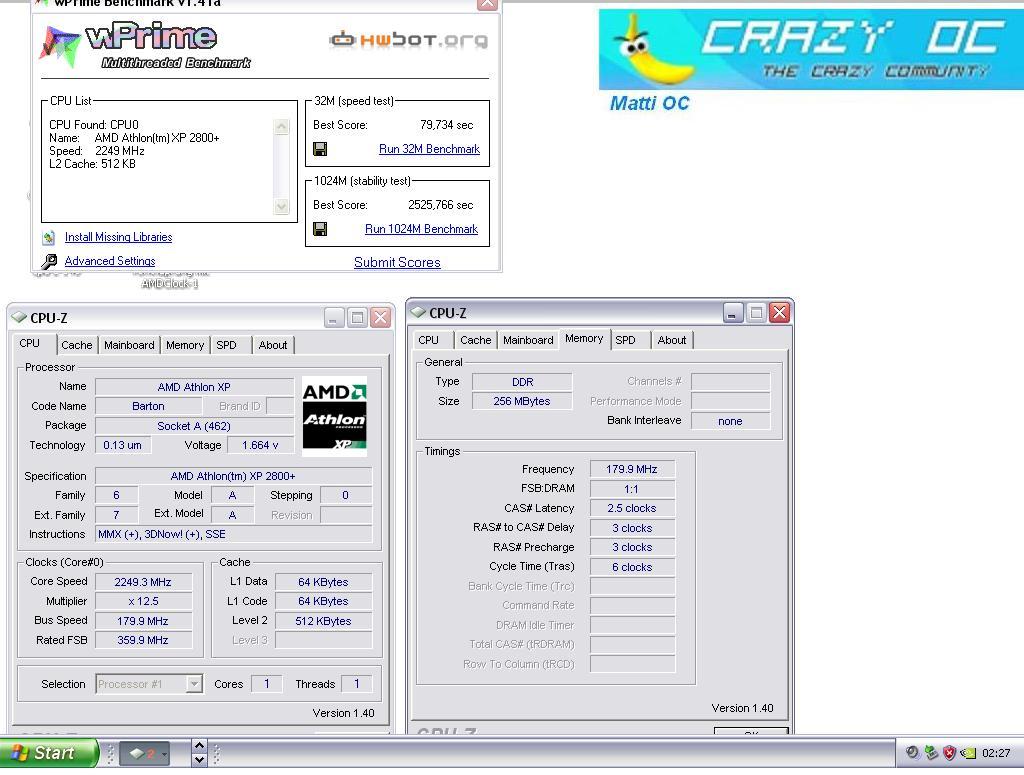Click the Code Name Barton field
Image resolution: width=1024 pixels, height=775 pixels.
pos(148,406)
